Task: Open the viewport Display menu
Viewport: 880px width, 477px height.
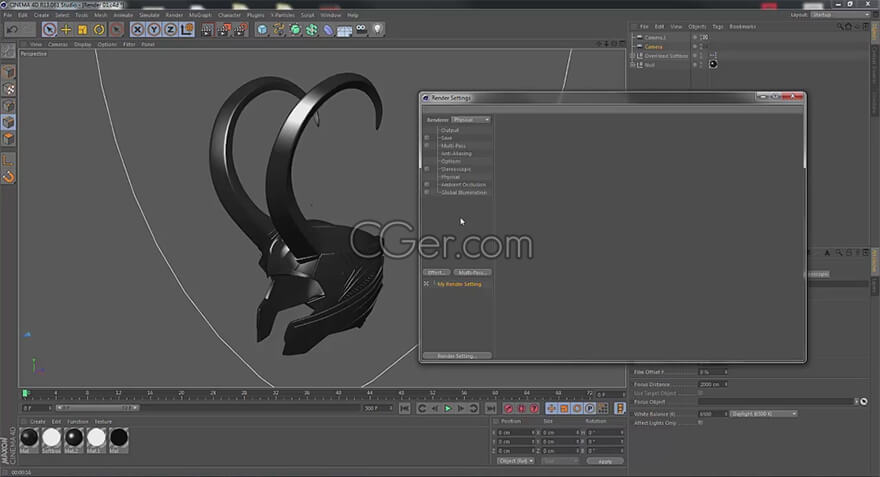Action: (x=82, y=44)
